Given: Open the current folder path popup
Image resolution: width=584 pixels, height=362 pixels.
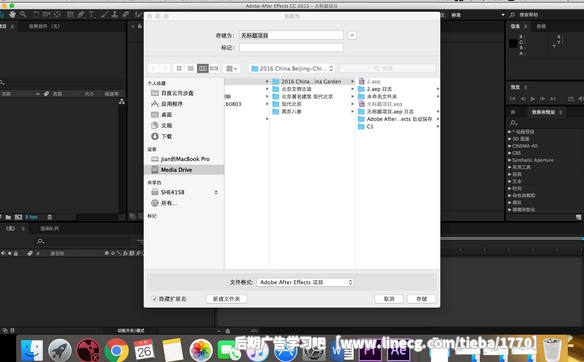Looking at the screenshot, I should tap(292, 69).
